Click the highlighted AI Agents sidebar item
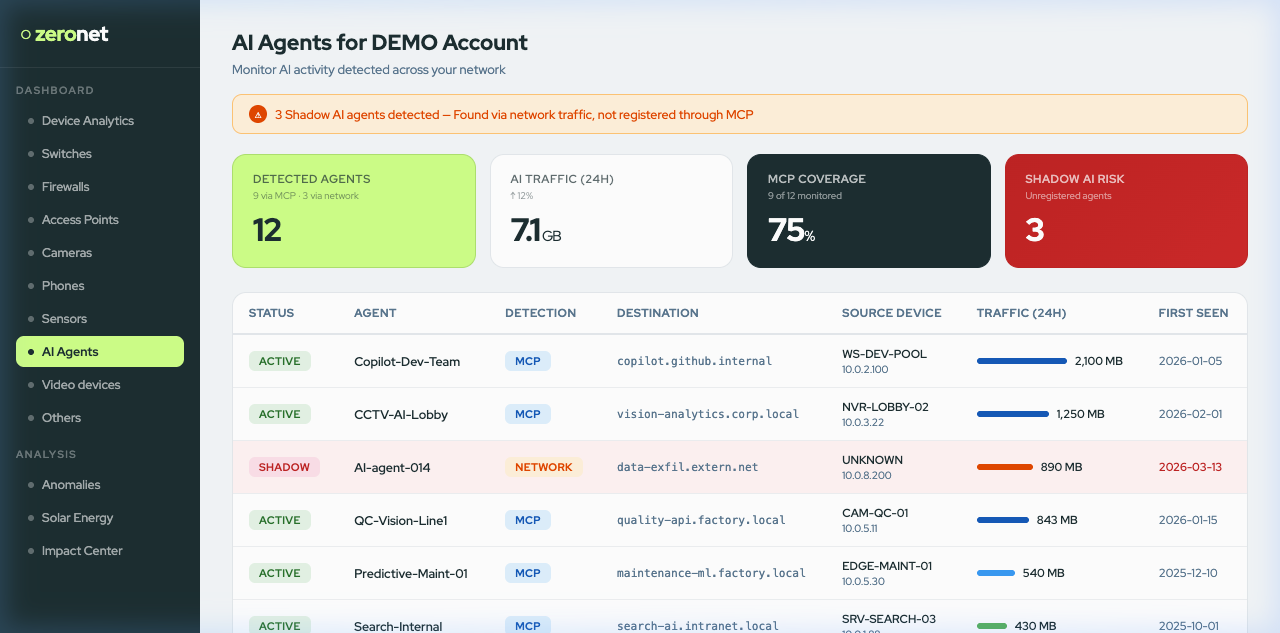The image size is (1280, 633). pos(72,351)
